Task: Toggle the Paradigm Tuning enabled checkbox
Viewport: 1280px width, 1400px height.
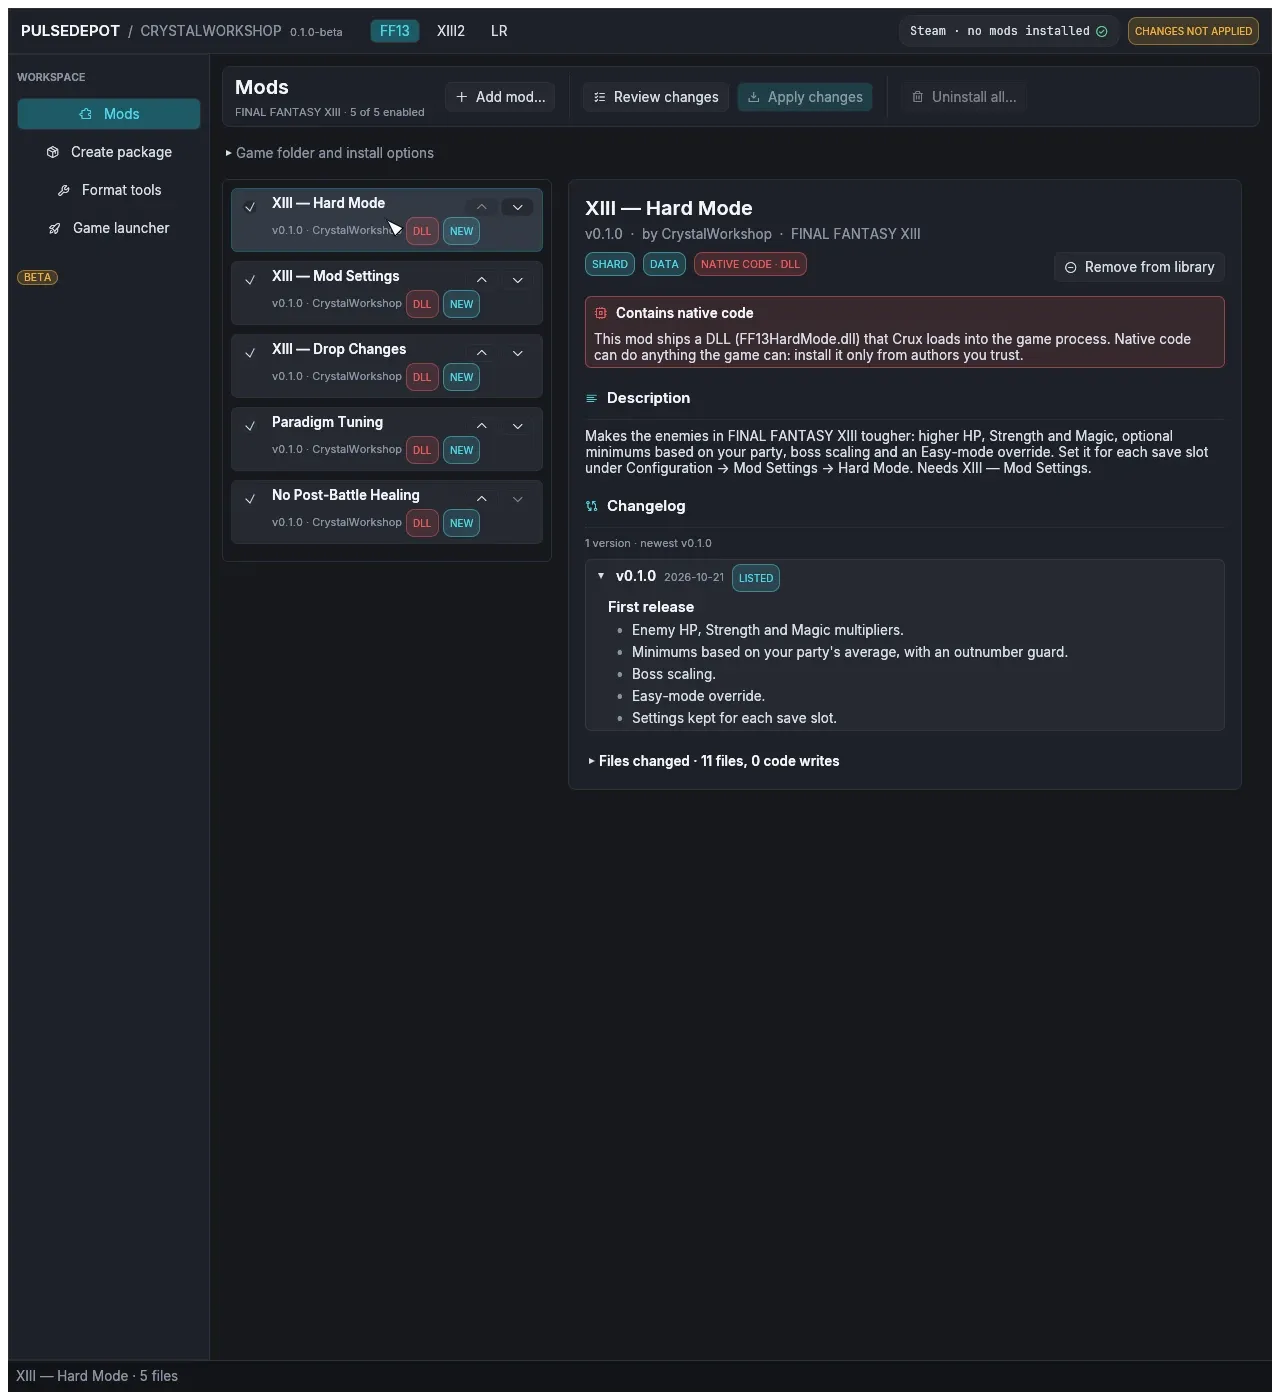Action: click(250, 426)
